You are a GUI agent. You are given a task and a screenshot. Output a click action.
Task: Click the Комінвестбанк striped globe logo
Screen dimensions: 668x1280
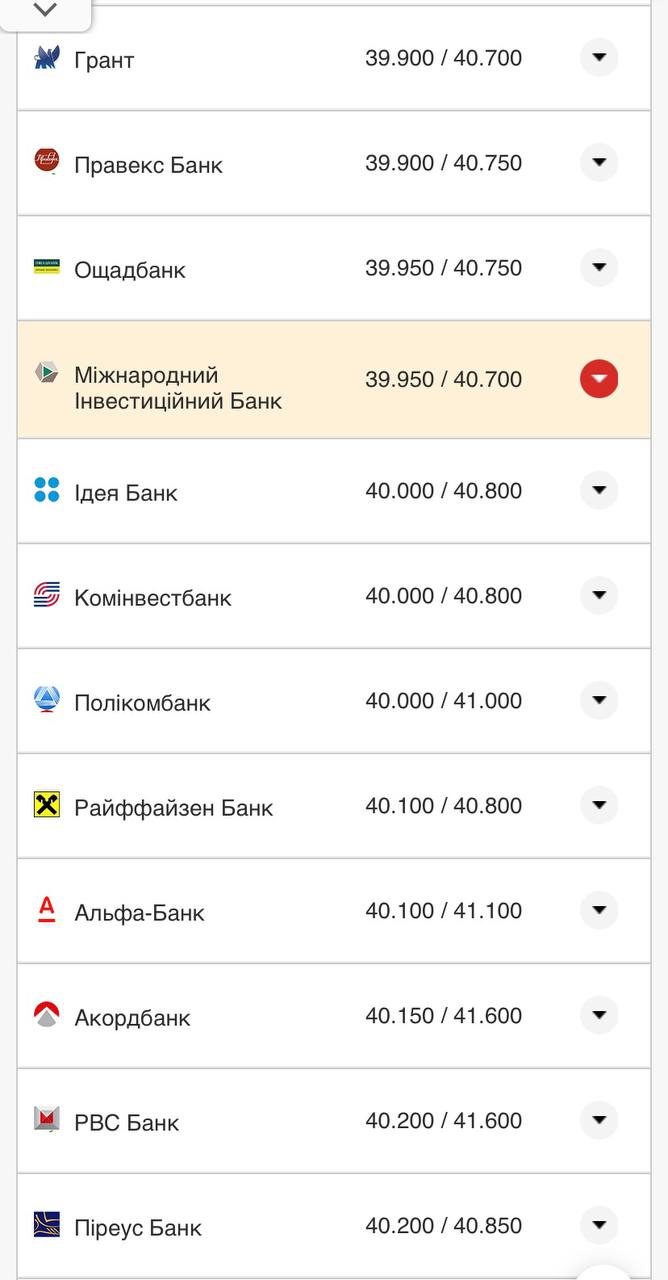pos(46,595)
